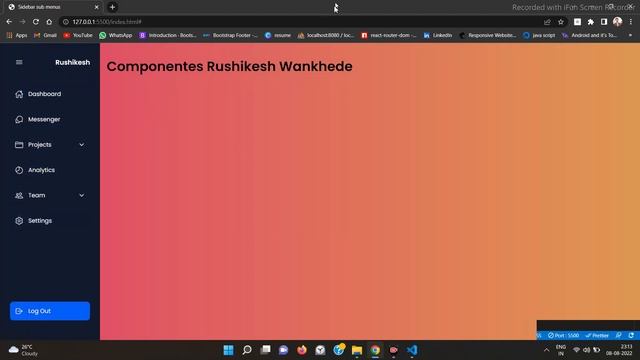Screen dimensions: 640x360
Task: Open the weather widget on taskbar
Action: 23,350
